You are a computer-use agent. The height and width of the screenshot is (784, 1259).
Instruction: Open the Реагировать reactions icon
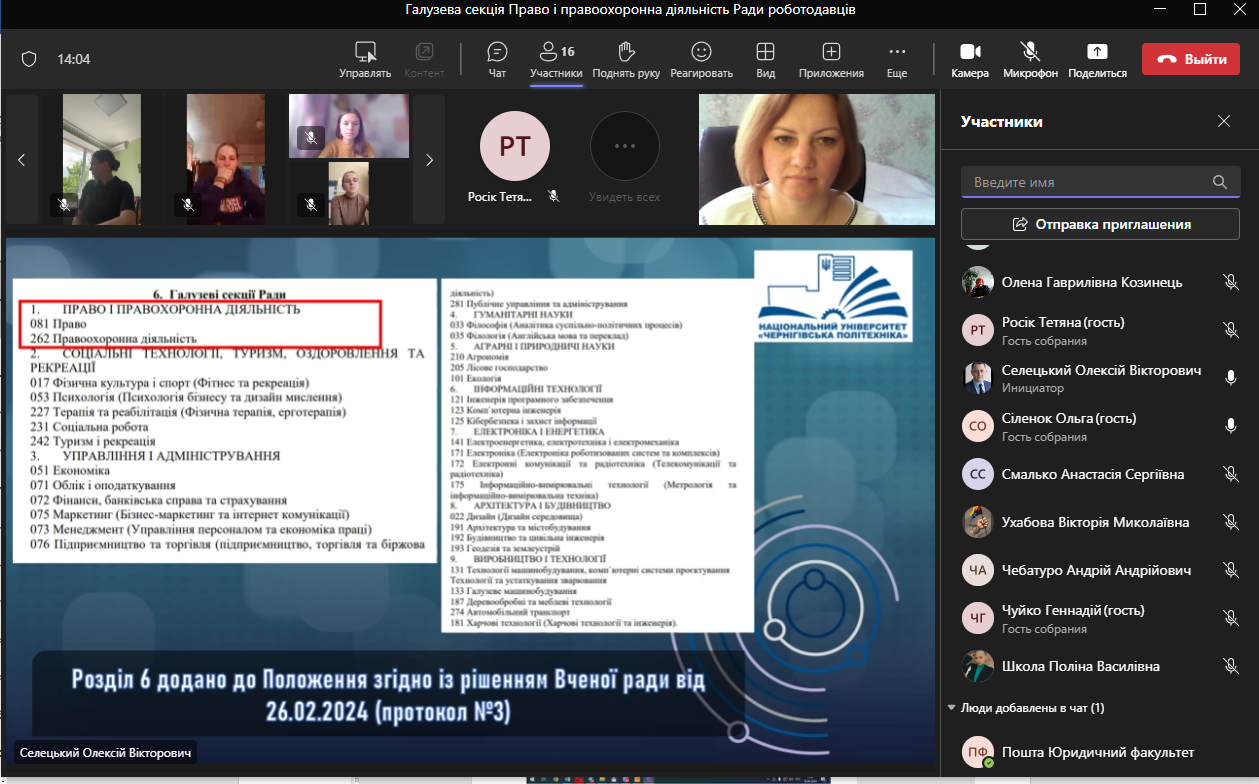[x=701, y=52]
